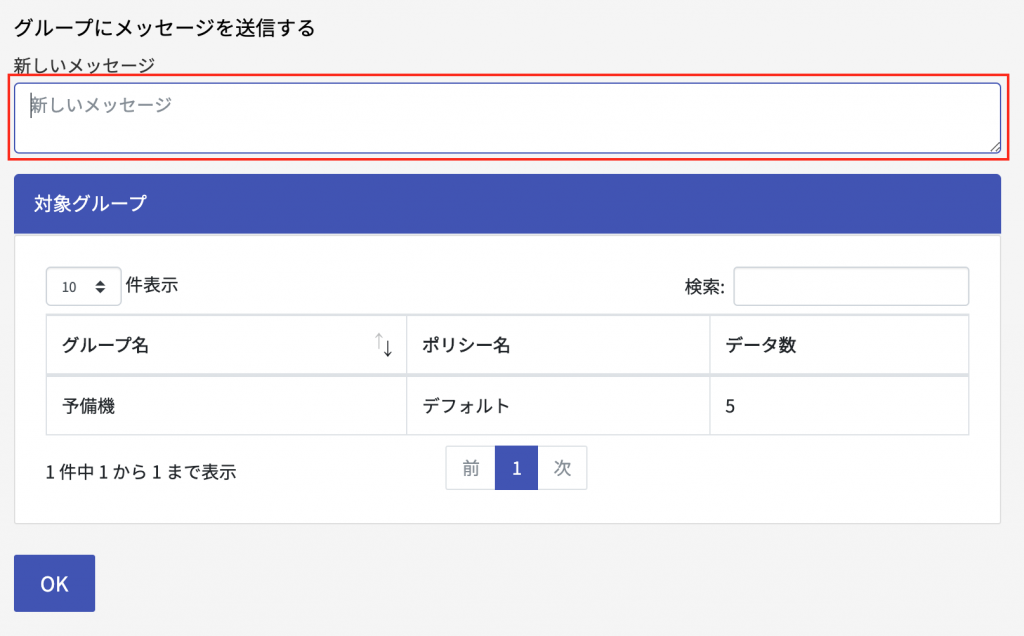Click the data count cell showing 5
The image size is (1024, 636).
(x=731, y=405)
